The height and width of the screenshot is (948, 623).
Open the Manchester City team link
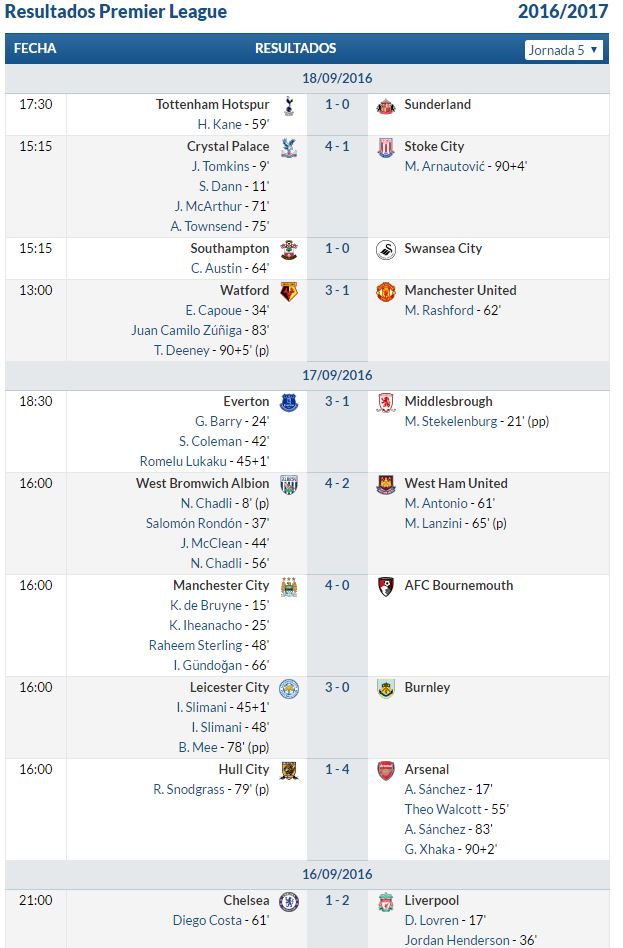click(x=221, y=585)
